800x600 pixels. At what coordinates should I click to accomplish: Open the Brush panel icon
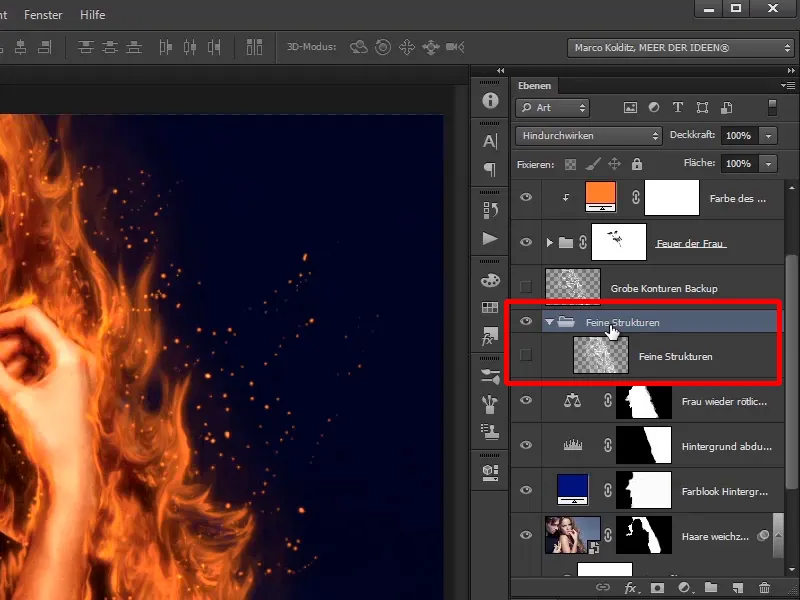(x=490, y=404)
